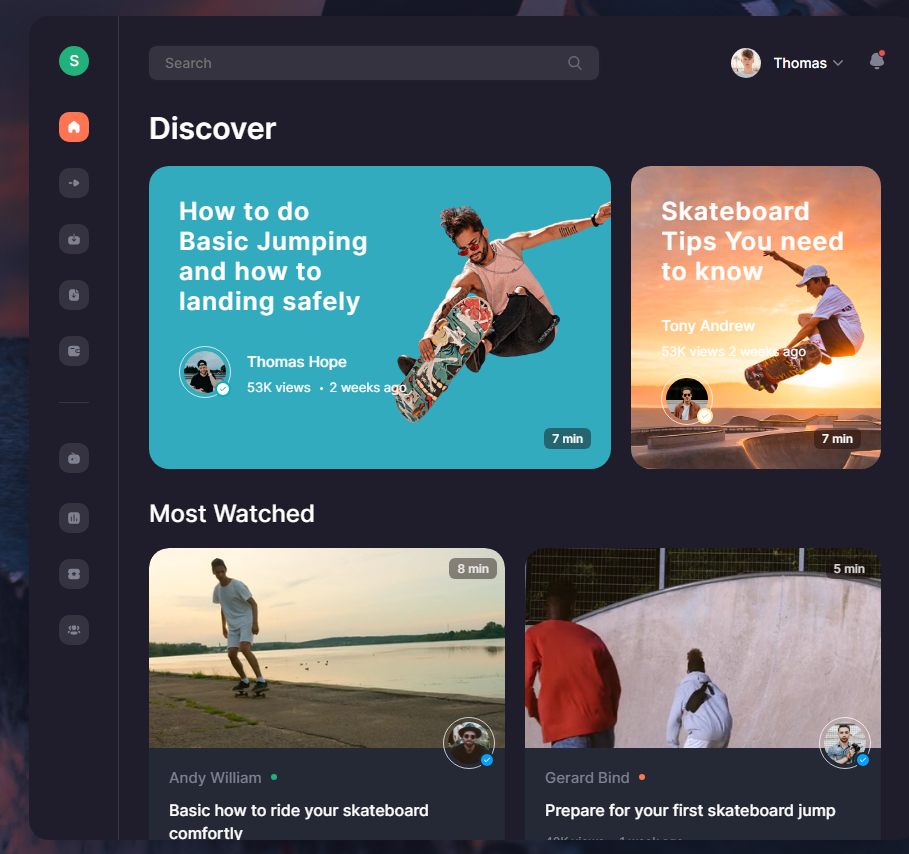909x854 pixels.
Task: Open the Home page from the sidebar
Action: pos(74,127)
